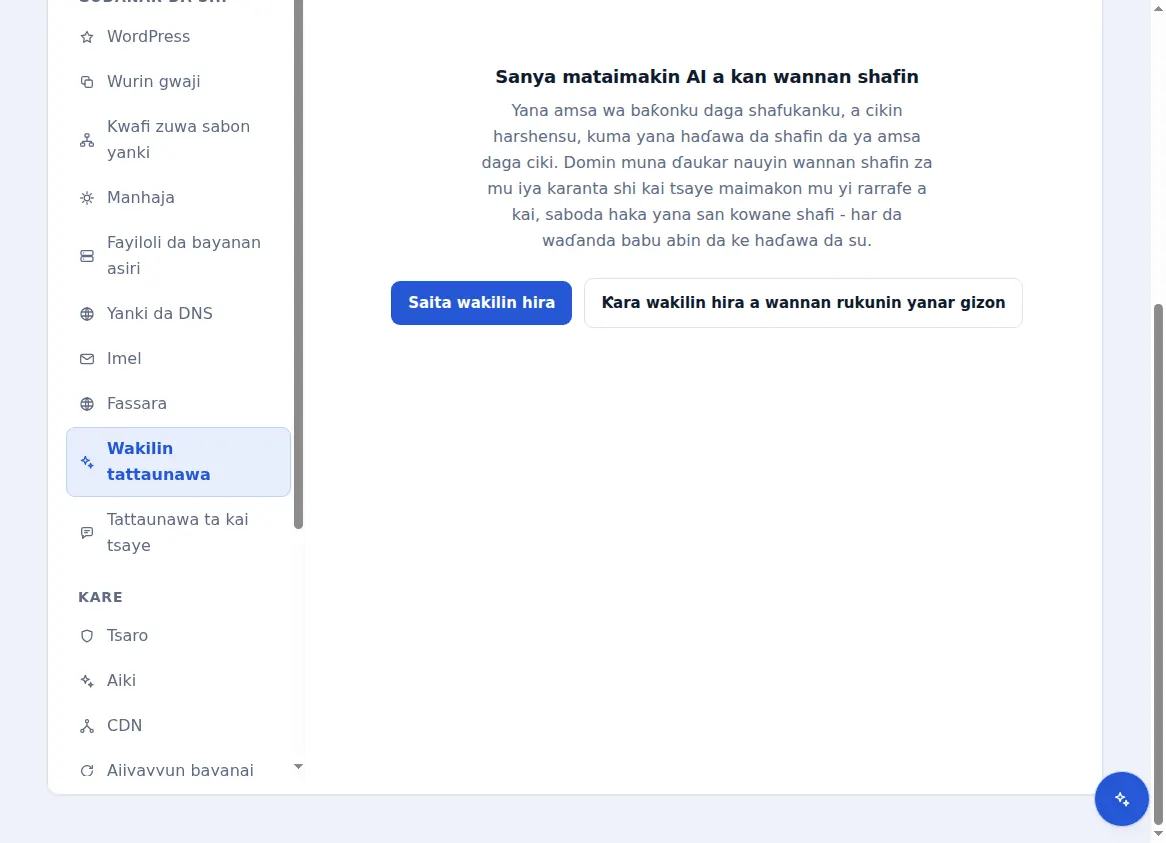Image resolution: width=1166 pixels, height=843 pixels.
Task: Click the main page scrollbar thumb
Action: coord(1158,563)
